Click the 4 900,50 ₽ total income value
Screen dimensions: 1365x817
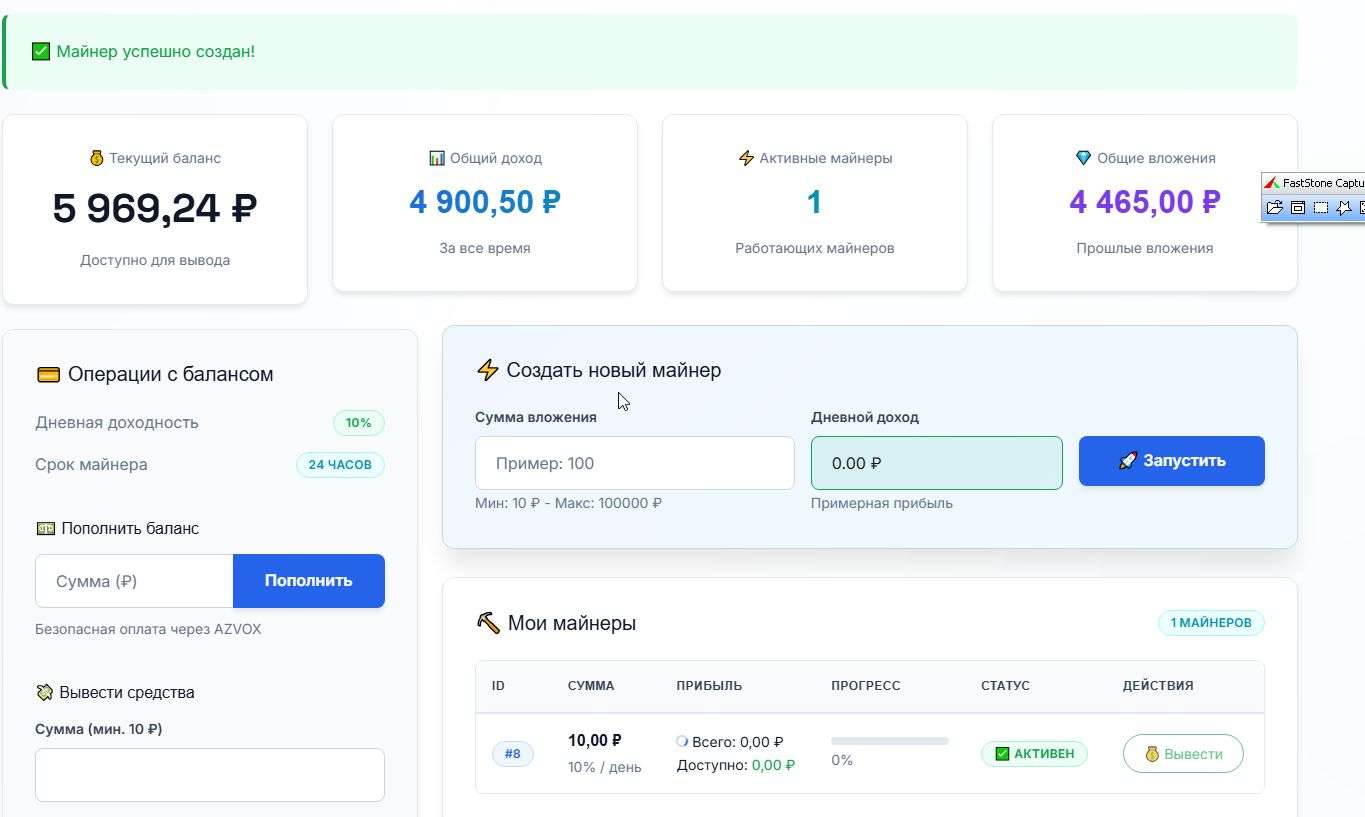[x=485, y=202]
